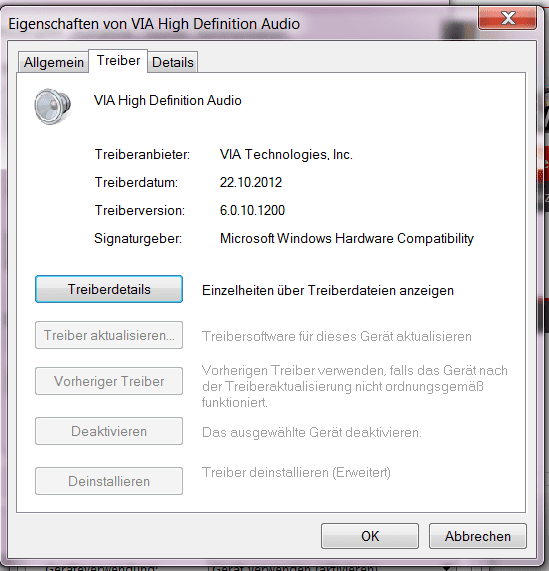549x571 pixels.
Task: Switch to the Allgemein tab
Action: [x=54, y=62]
